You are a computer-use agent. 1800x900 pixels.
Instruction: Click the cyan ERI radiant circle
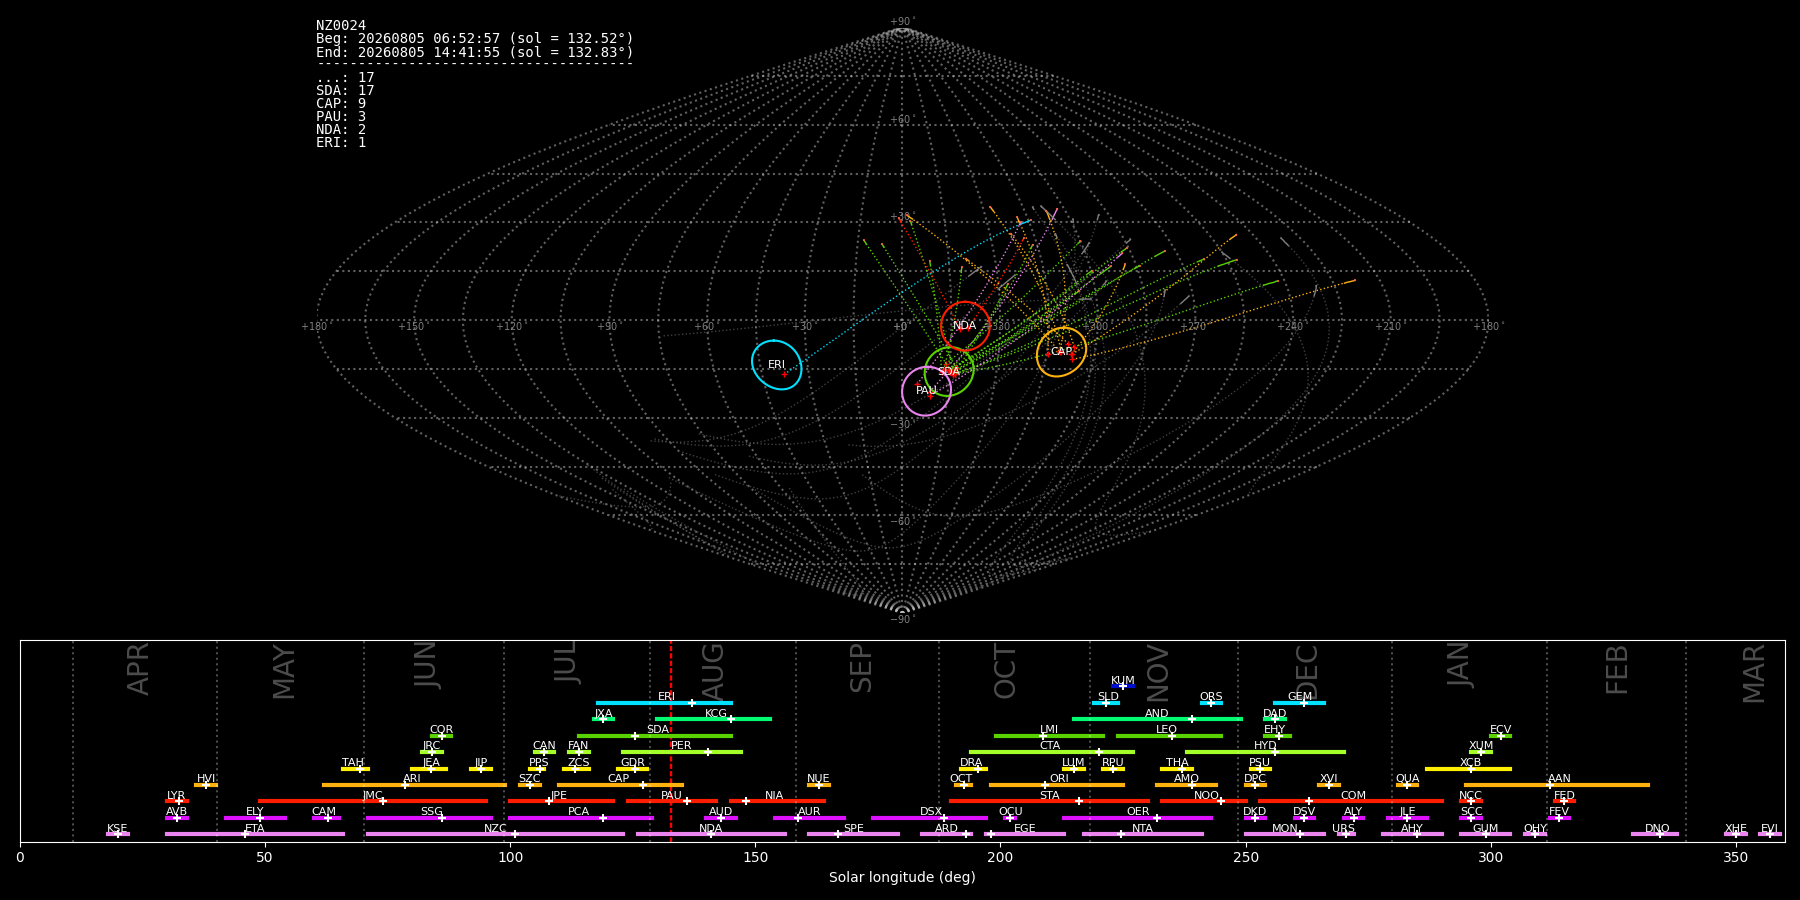coord(777,365)
